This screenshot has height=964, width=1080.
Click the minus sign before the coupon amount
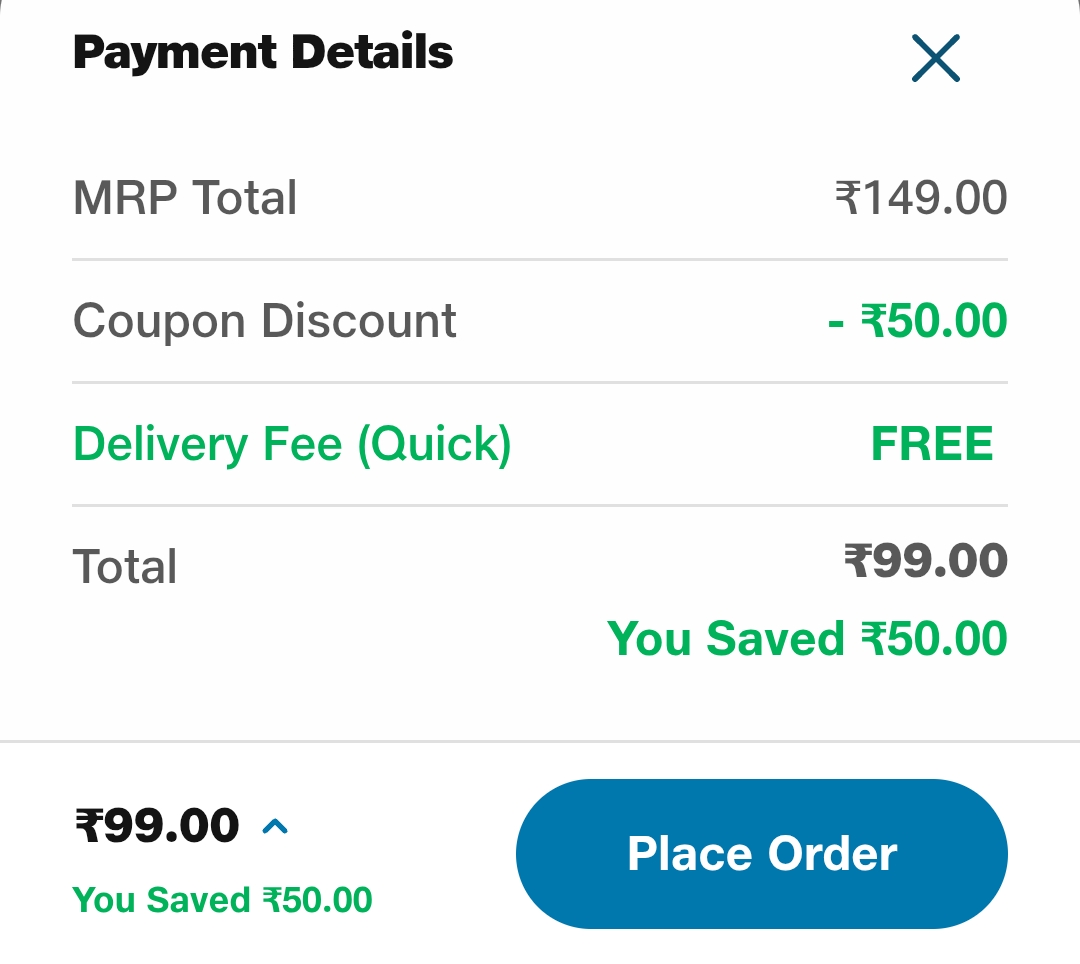pos(837,322)
